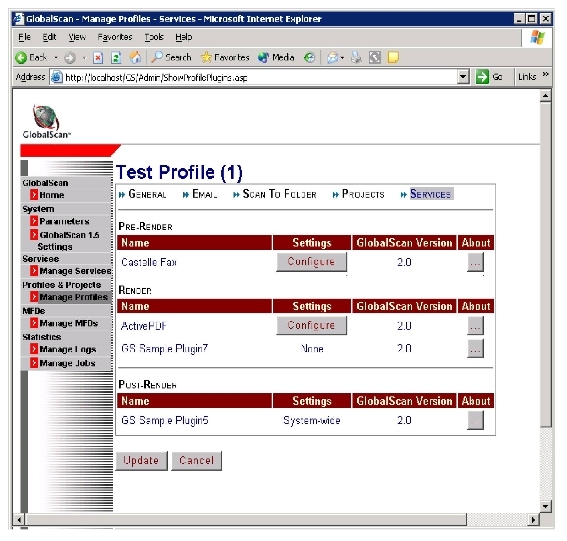Open About for Castelle Fax
The height and width of the screenshot is (541, 567).
click(x=475, y=262)
